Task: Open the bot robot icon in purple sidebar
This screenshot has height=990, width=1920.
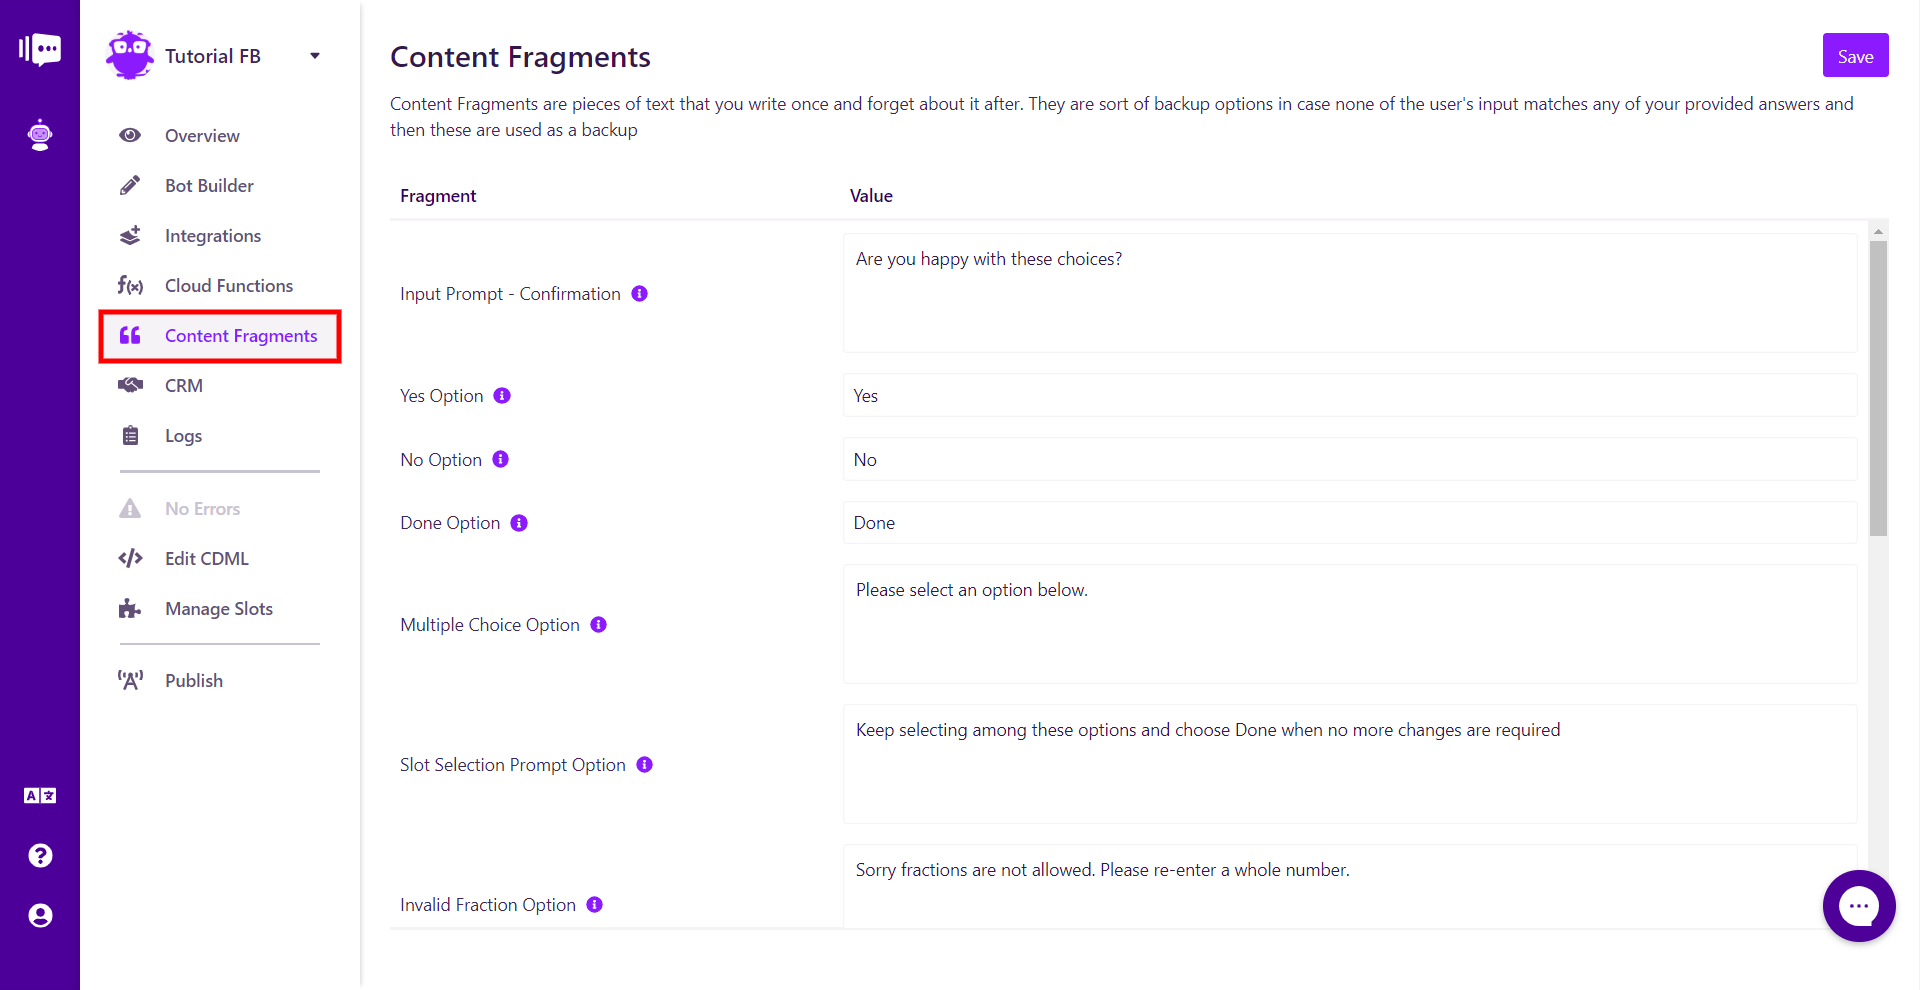Action: pos(40,135)
